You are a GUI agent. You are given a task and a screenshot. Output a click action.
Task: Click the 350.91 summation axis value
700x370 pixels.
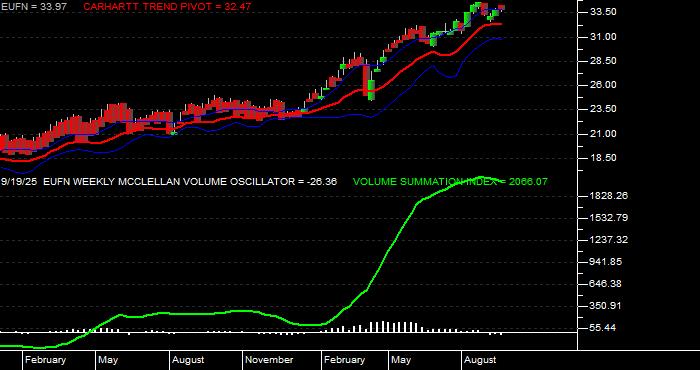[x=606, y=306]
